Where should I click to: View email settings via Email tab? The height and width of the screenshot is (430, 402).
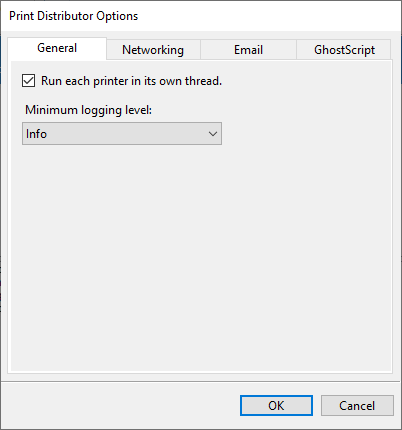click(x=248, y=50)
